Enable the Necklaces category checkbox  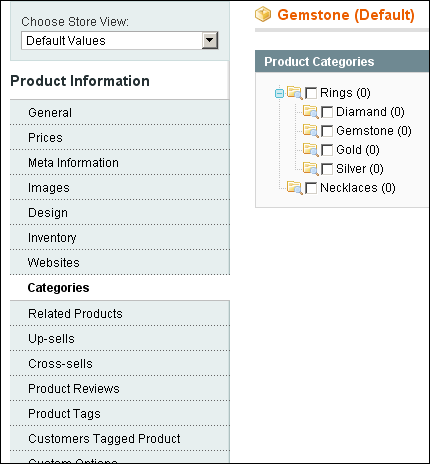click(311, 188)
